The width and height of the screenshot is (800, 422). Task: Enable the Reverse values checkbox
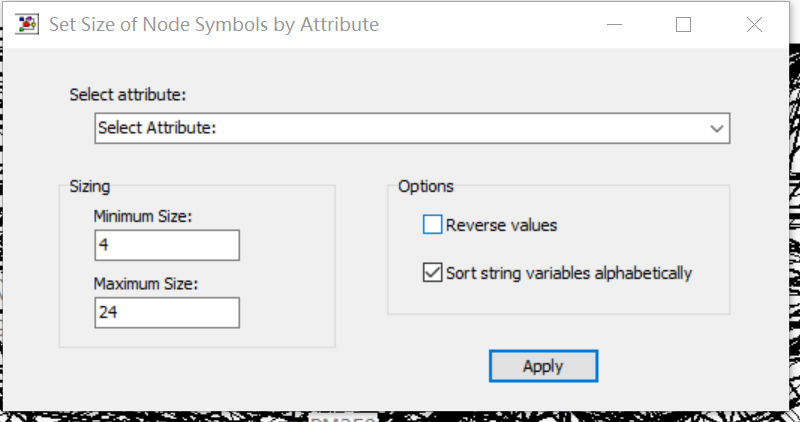tap(432, 225)
